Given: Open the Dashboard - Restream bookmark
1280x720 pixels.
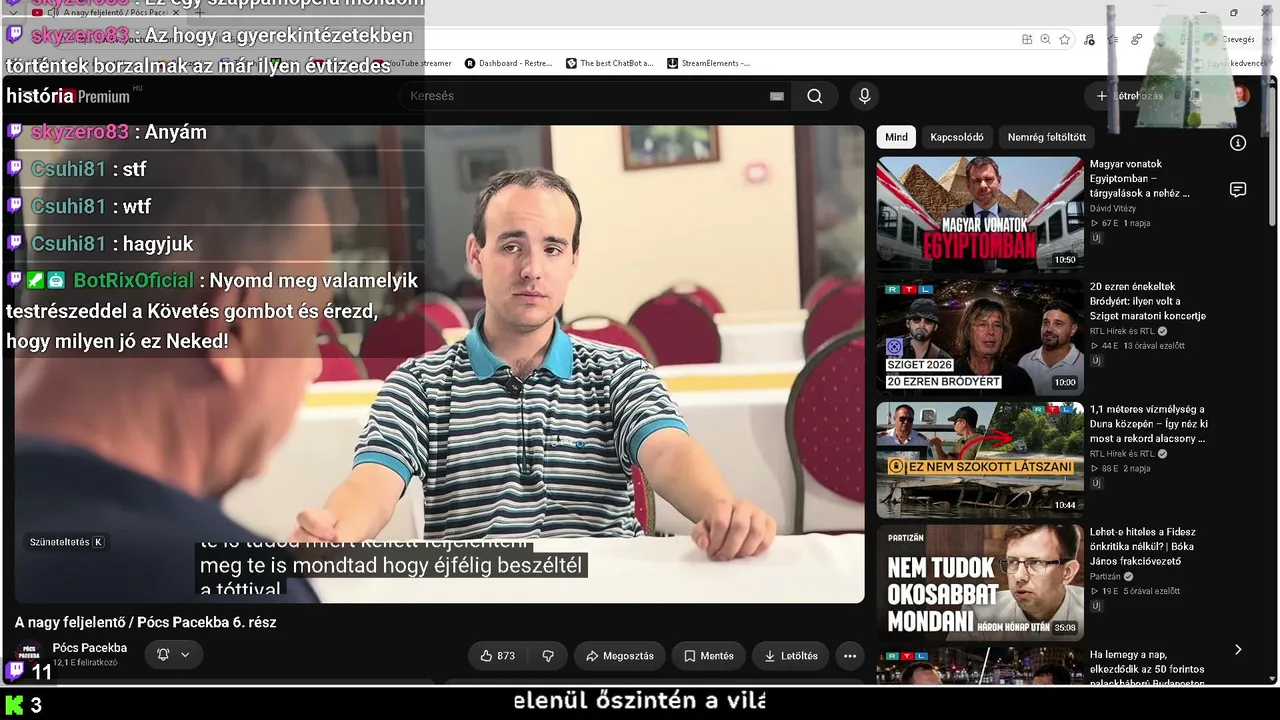Looking at the screenshot, I should pos(508,63).
